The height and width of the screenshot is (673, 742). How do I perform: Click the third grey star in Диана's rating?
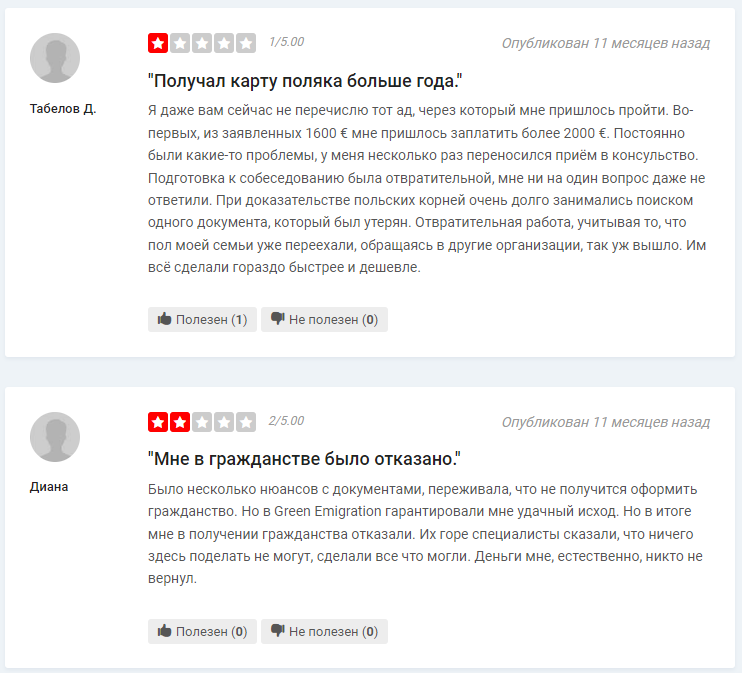202,422
